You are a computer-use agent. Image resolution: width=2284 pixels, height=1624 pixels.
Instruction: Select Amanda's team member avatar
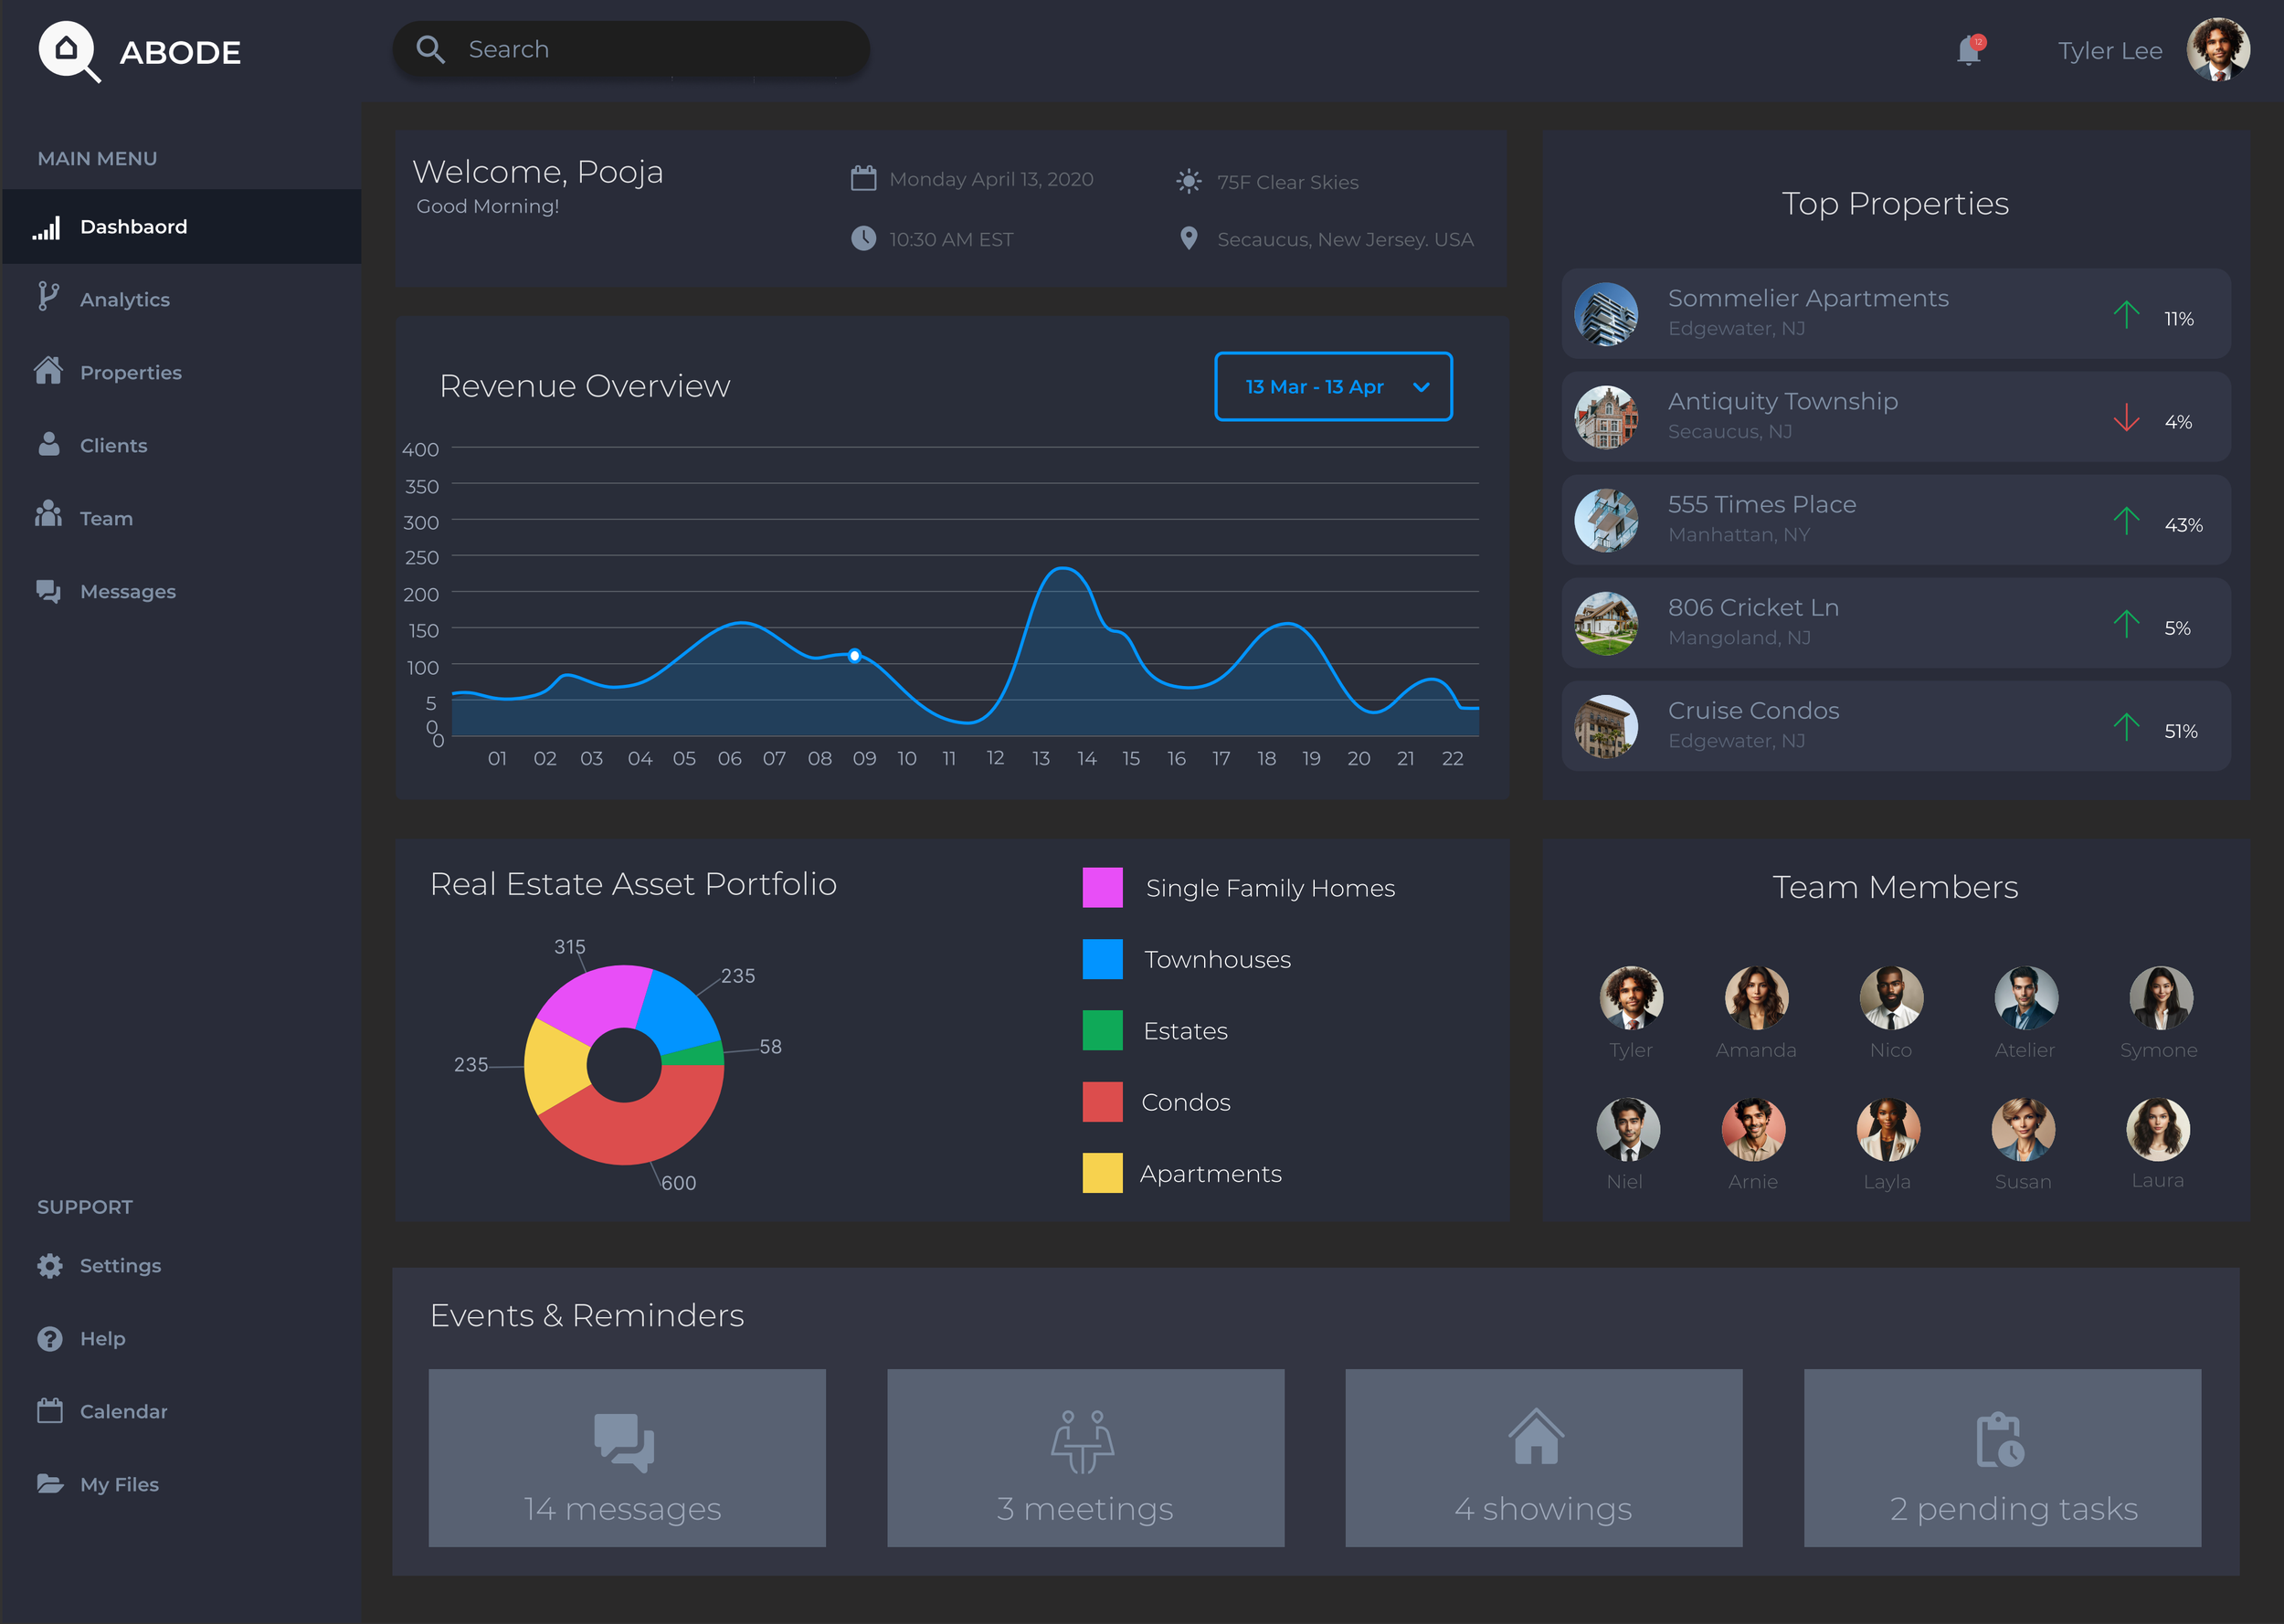pos(1755,997)
